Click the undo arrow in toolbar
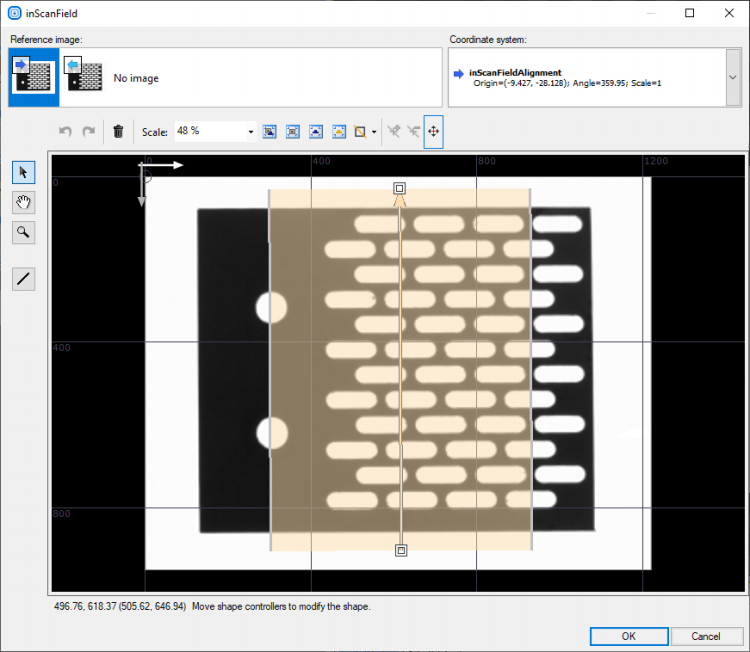The width and height of the screenshot is (750, 652). [65, 131]
